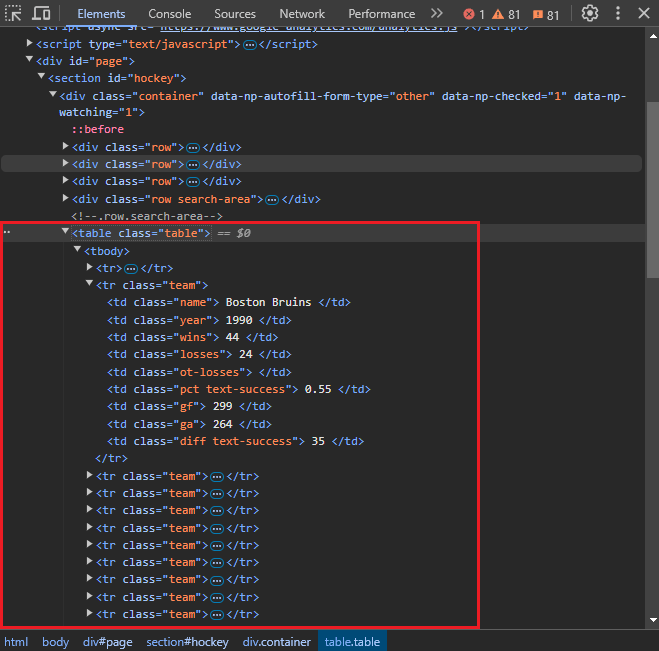Switch to the Console tab
This screenshot has width=659, height=651.
coord(169,14)
